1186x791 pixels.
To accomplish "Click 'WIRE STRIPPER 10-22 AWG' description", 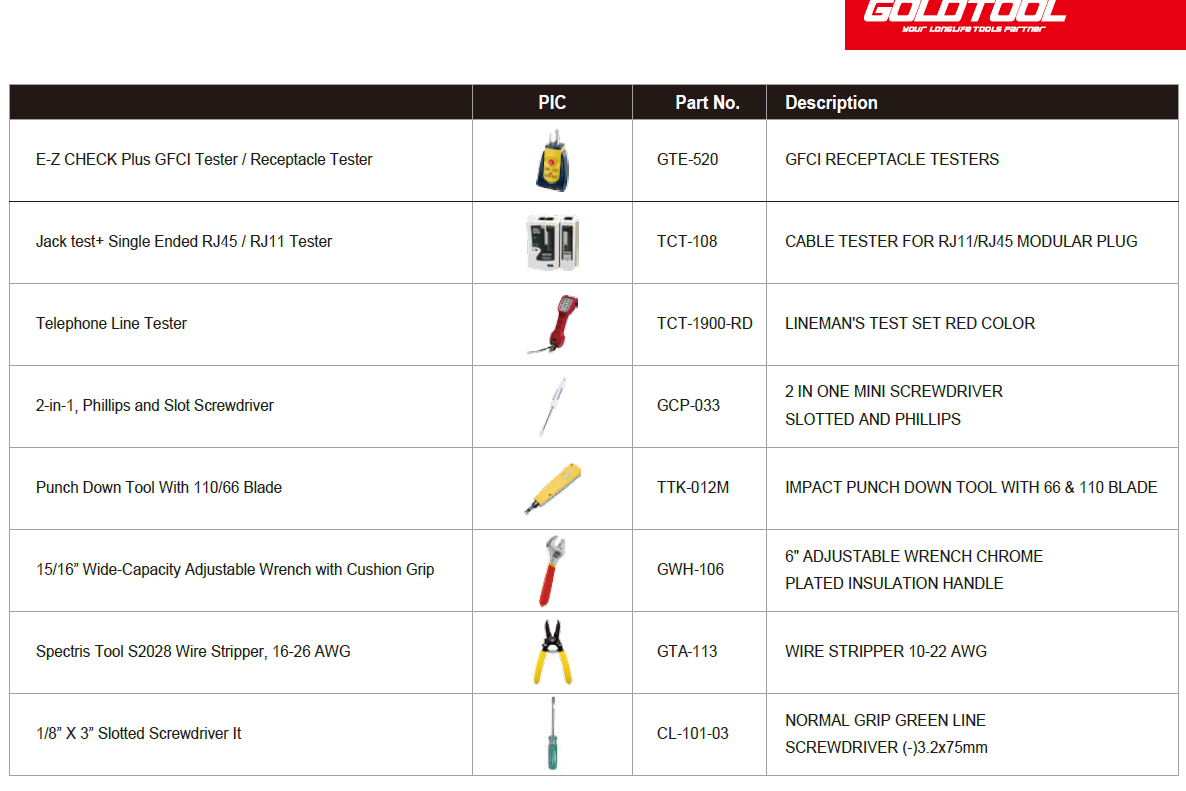I will point(886,652).
